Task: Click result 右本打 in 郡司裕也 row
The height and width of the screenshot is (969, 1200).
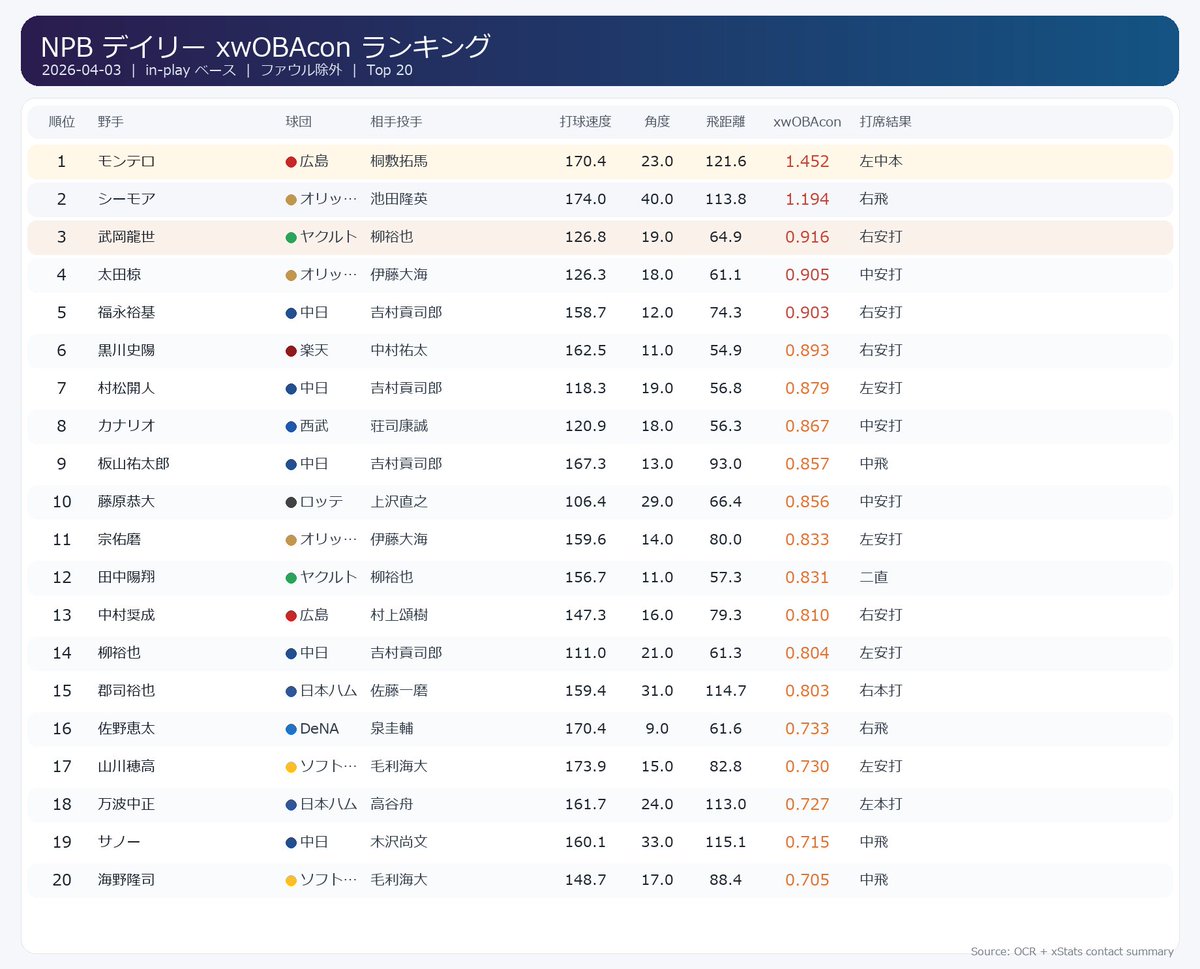Action: pos(881,690)
